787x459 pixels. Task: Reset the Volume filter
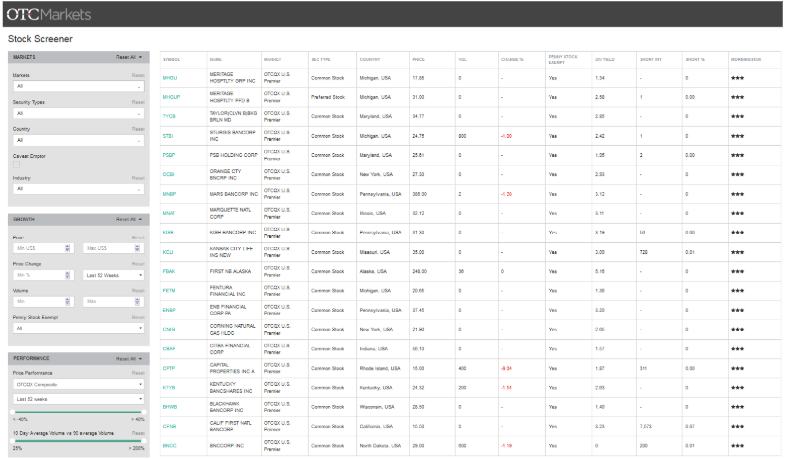coord(138,290)
